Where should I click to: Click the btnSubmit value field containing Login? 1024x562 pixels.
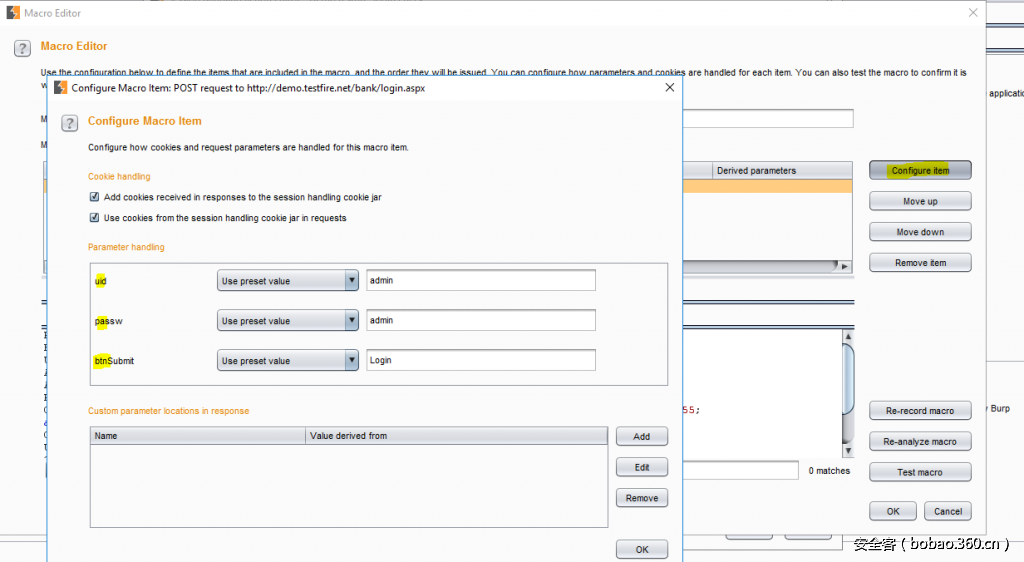pos(480,361)
